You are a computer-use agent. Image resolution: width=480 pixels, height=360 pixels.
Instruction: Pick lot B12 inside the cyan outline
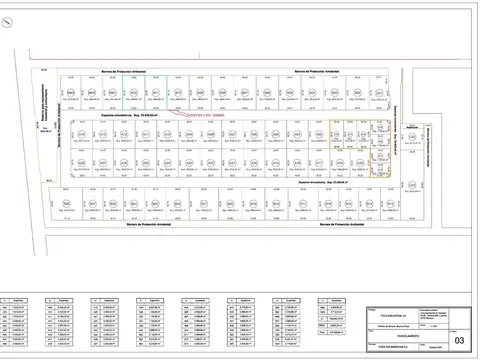[x=134, y=92]
